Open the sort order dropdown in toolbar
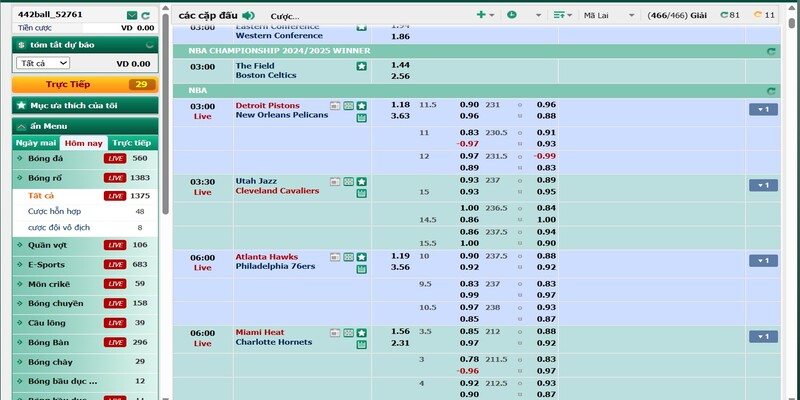800x400 pixels. [563, 15]
